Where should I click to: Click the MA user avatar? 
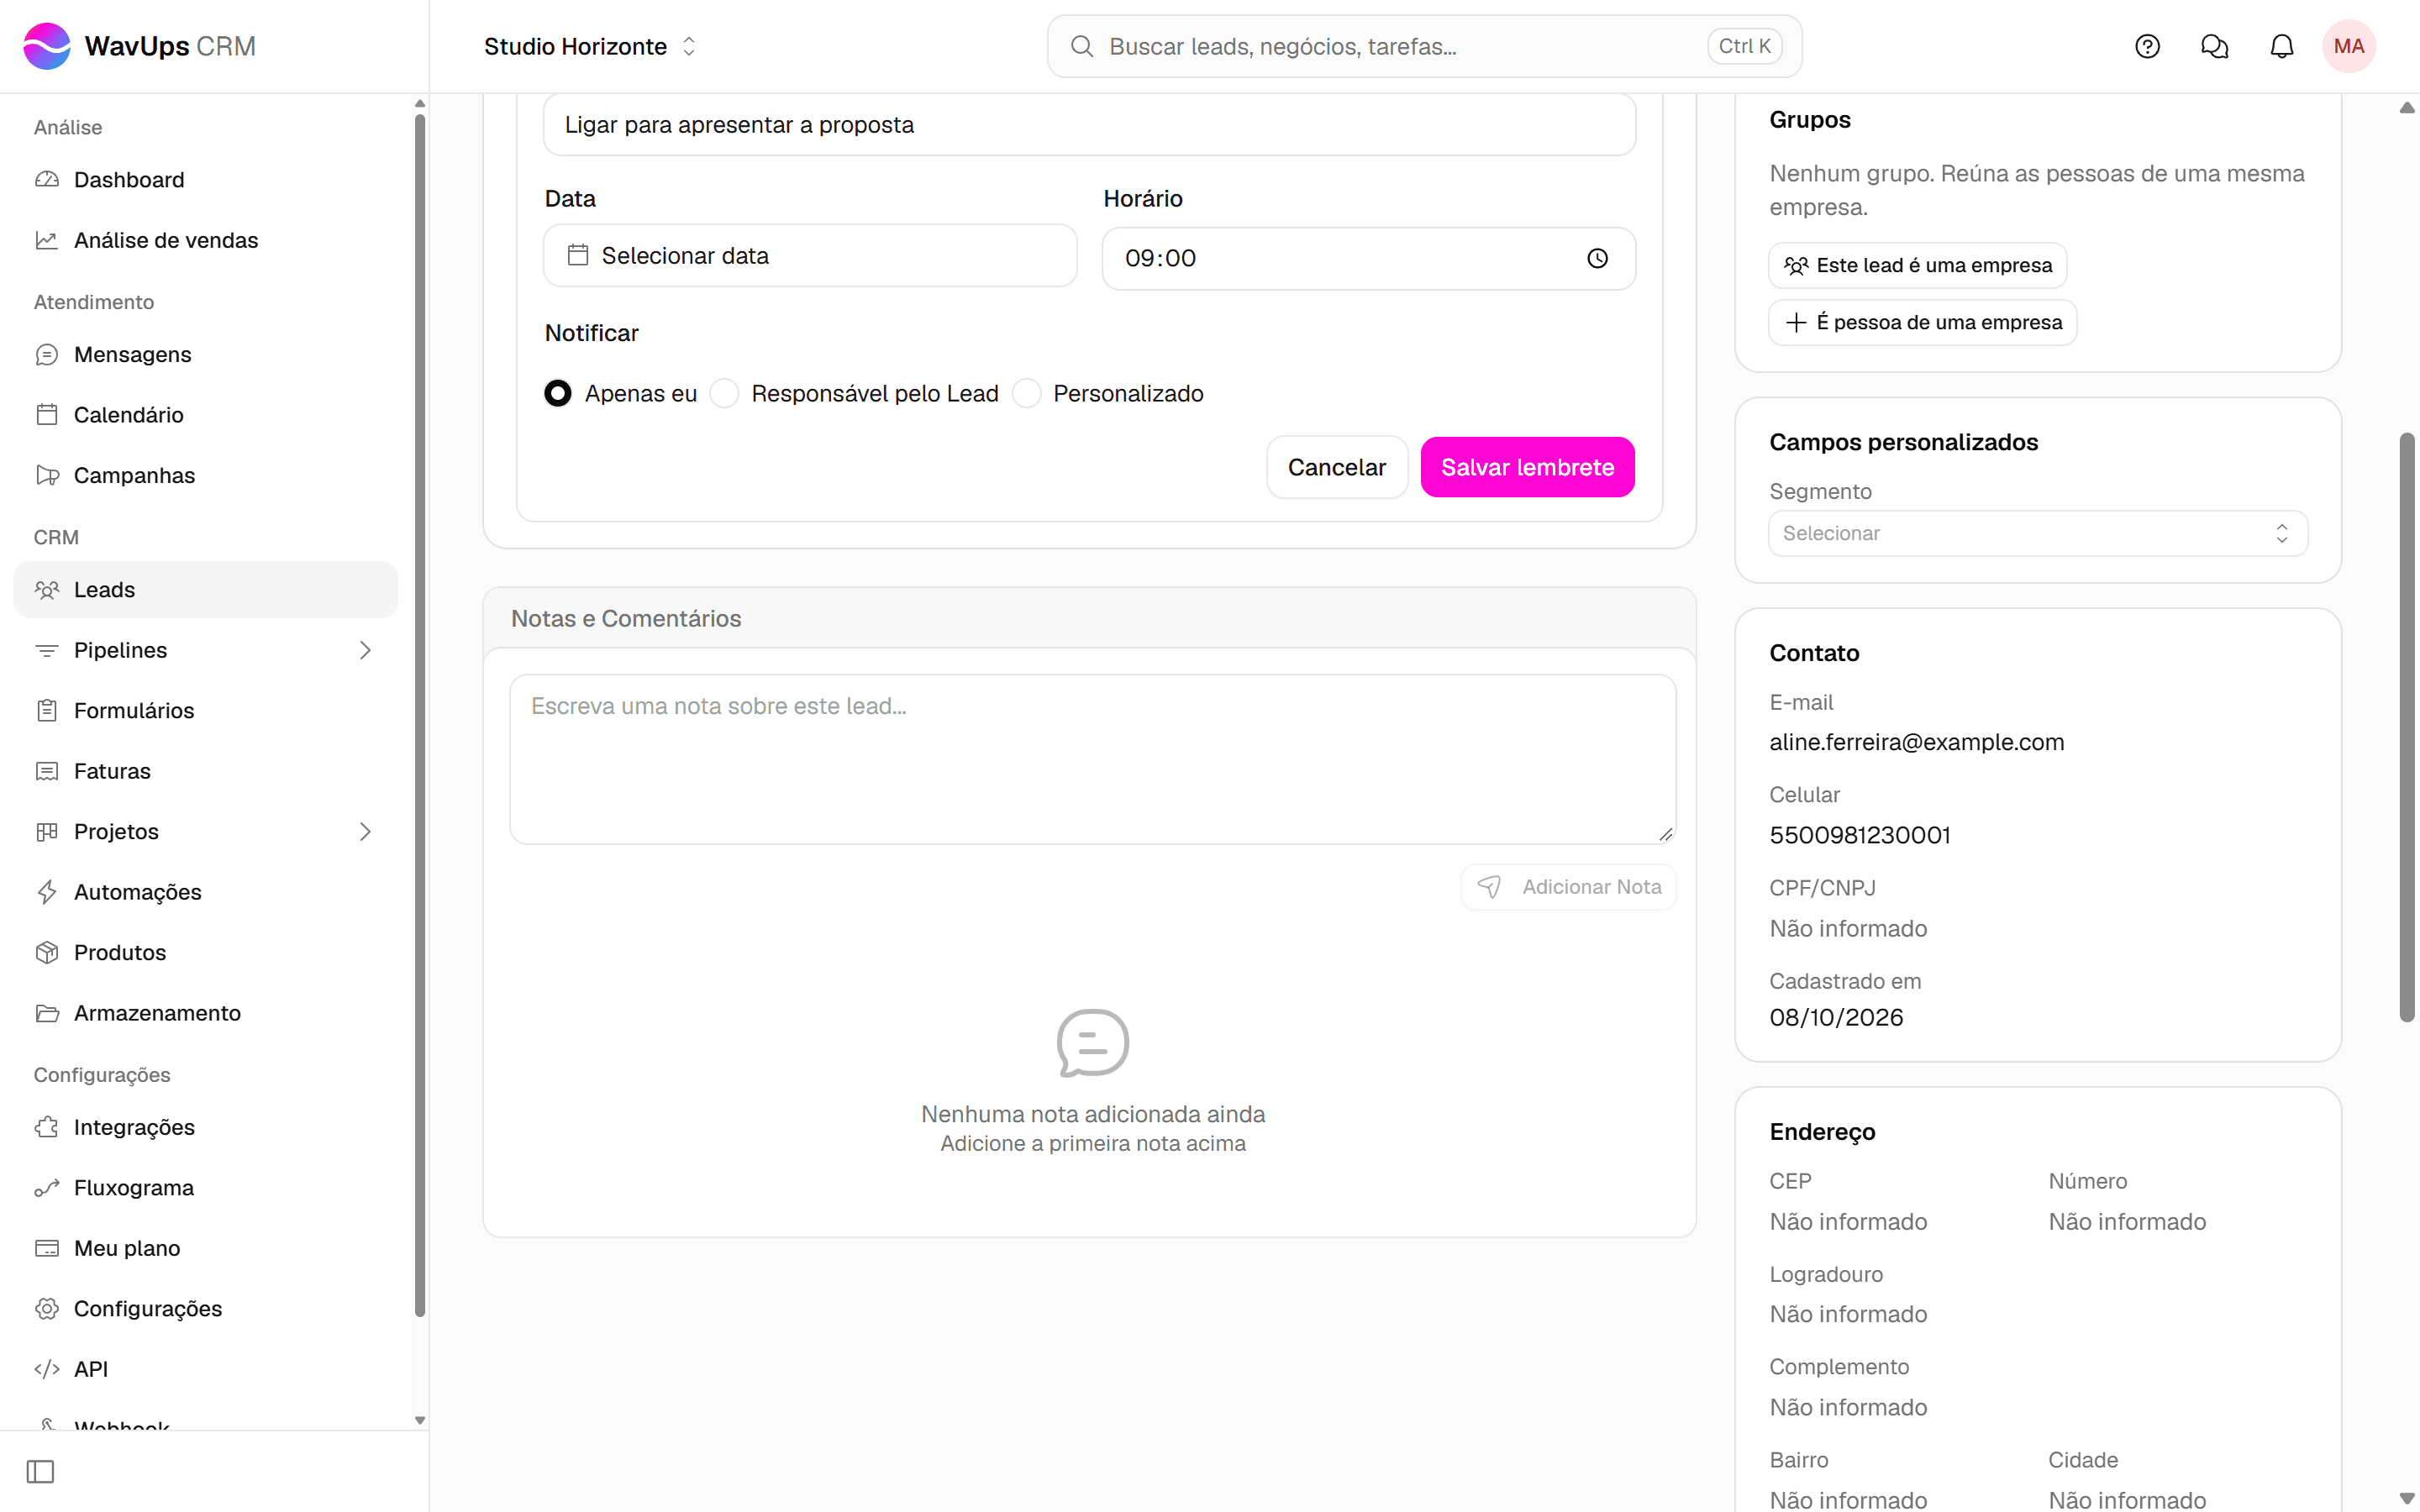tap(2349, 46)
